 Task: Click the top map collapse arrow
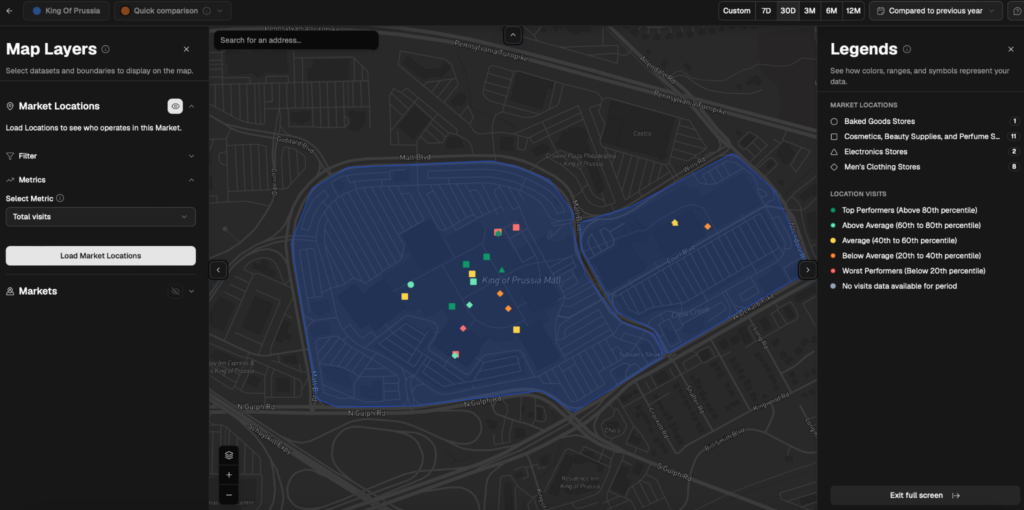[513, 35]
